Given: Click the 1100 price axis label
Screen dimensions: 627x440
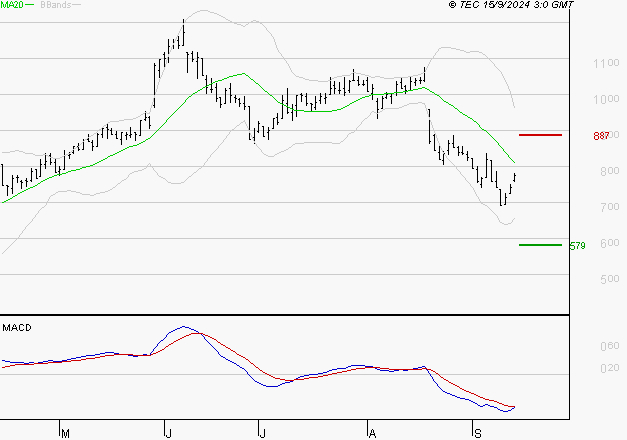Looking at the screenshot, I should click(x=606, y=63).
